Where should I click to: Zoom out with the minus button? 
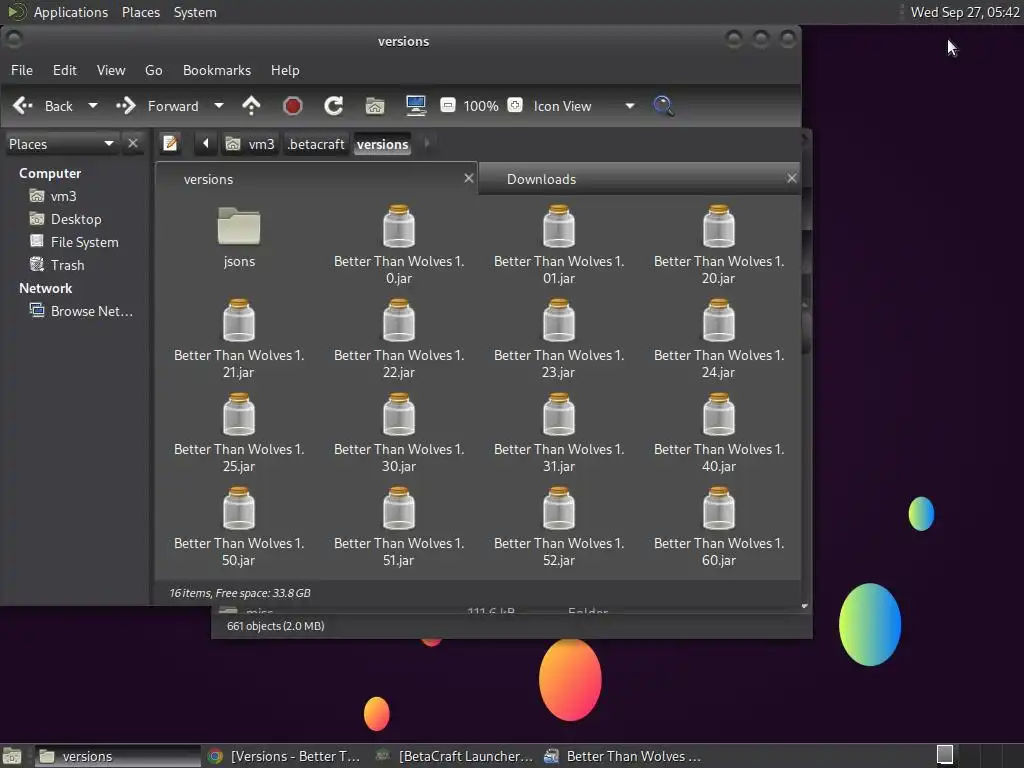point(447,105)
